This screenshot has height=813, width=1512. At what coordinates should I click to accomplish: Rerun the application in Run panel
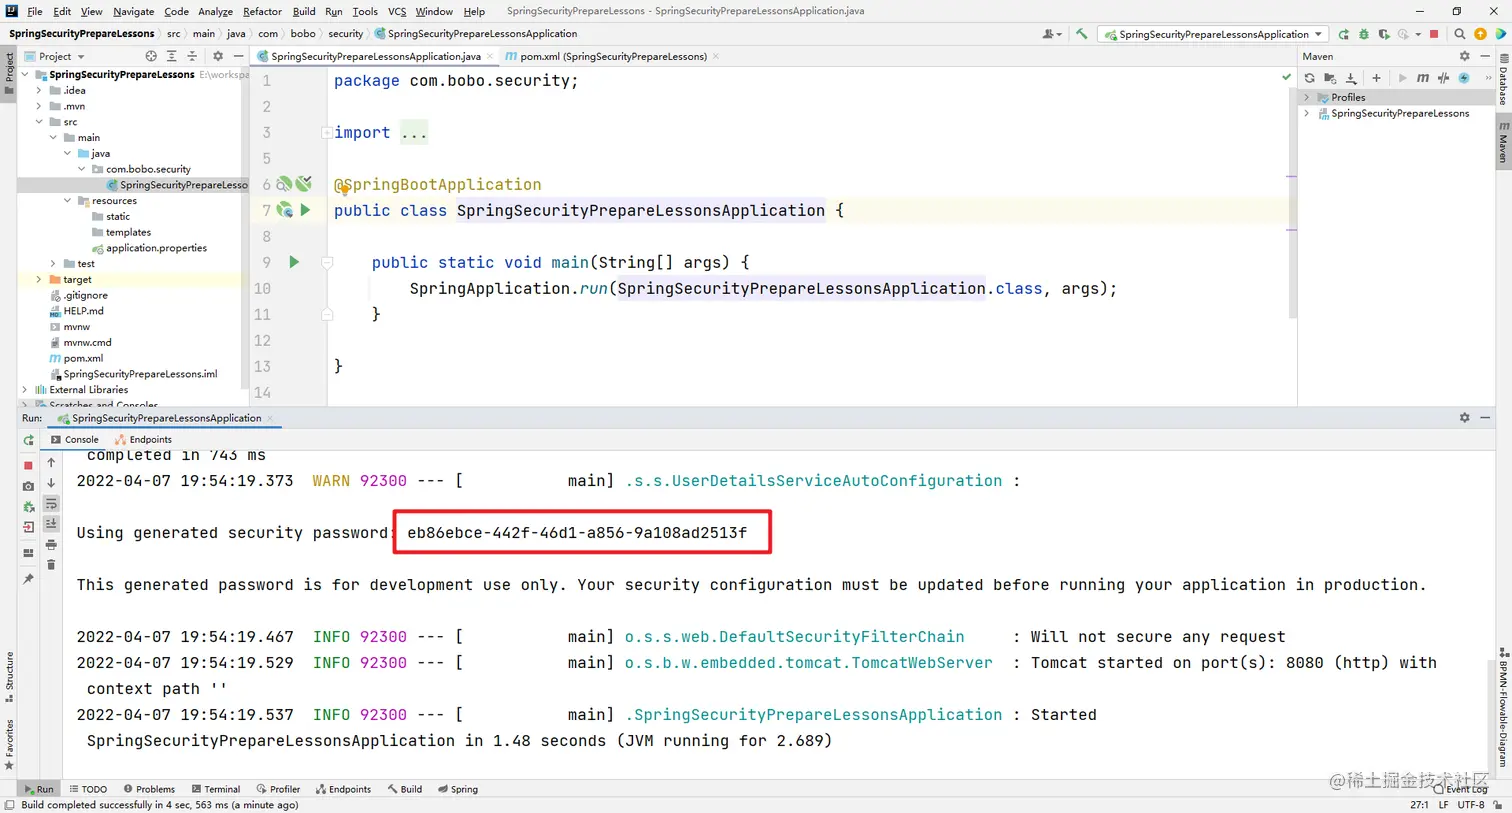[x=28, y=440]
